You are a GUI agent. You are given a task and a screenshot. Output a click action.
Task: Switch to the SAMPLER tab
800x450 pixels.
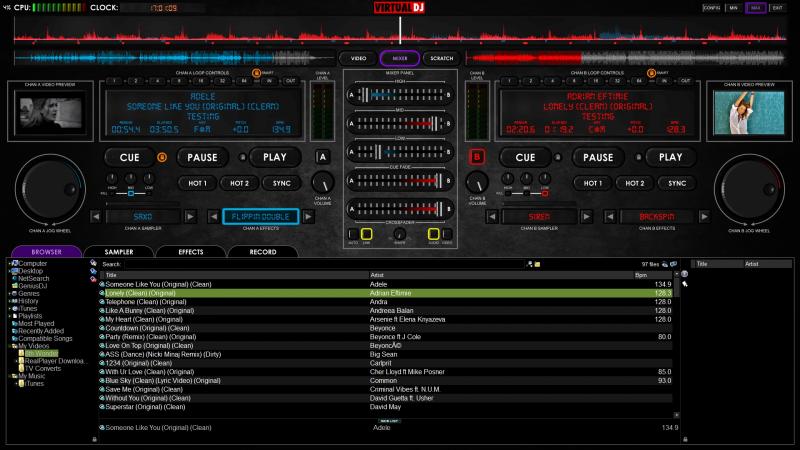119,252
